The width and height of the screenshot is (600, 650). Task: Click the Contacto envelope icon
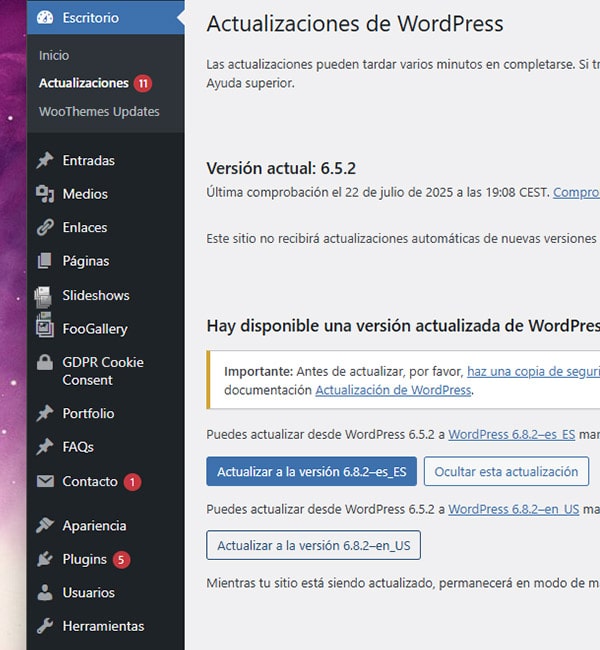(45, 481)
